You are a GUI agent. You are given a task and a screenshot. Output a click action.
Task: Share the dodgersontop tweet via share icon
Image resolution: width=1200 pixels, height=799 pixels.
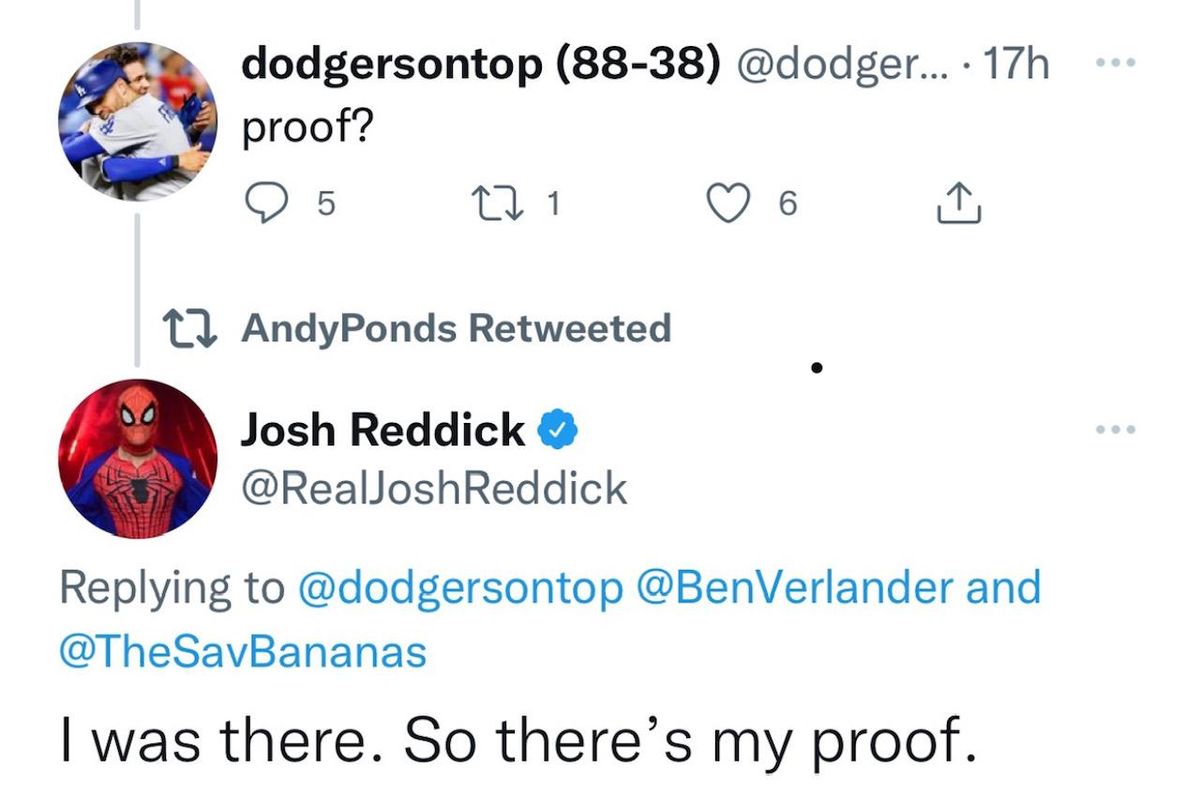click(959, 204)
